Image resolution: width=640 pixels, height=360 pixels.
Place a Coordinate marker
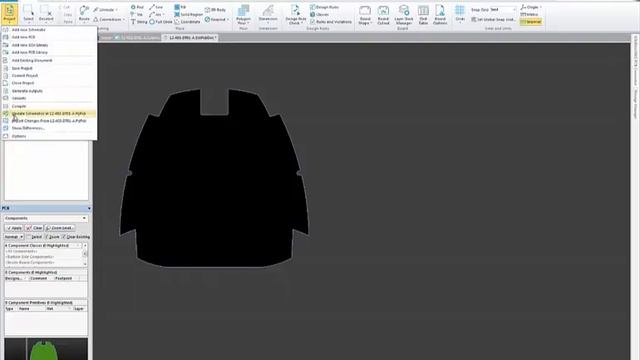187,22
